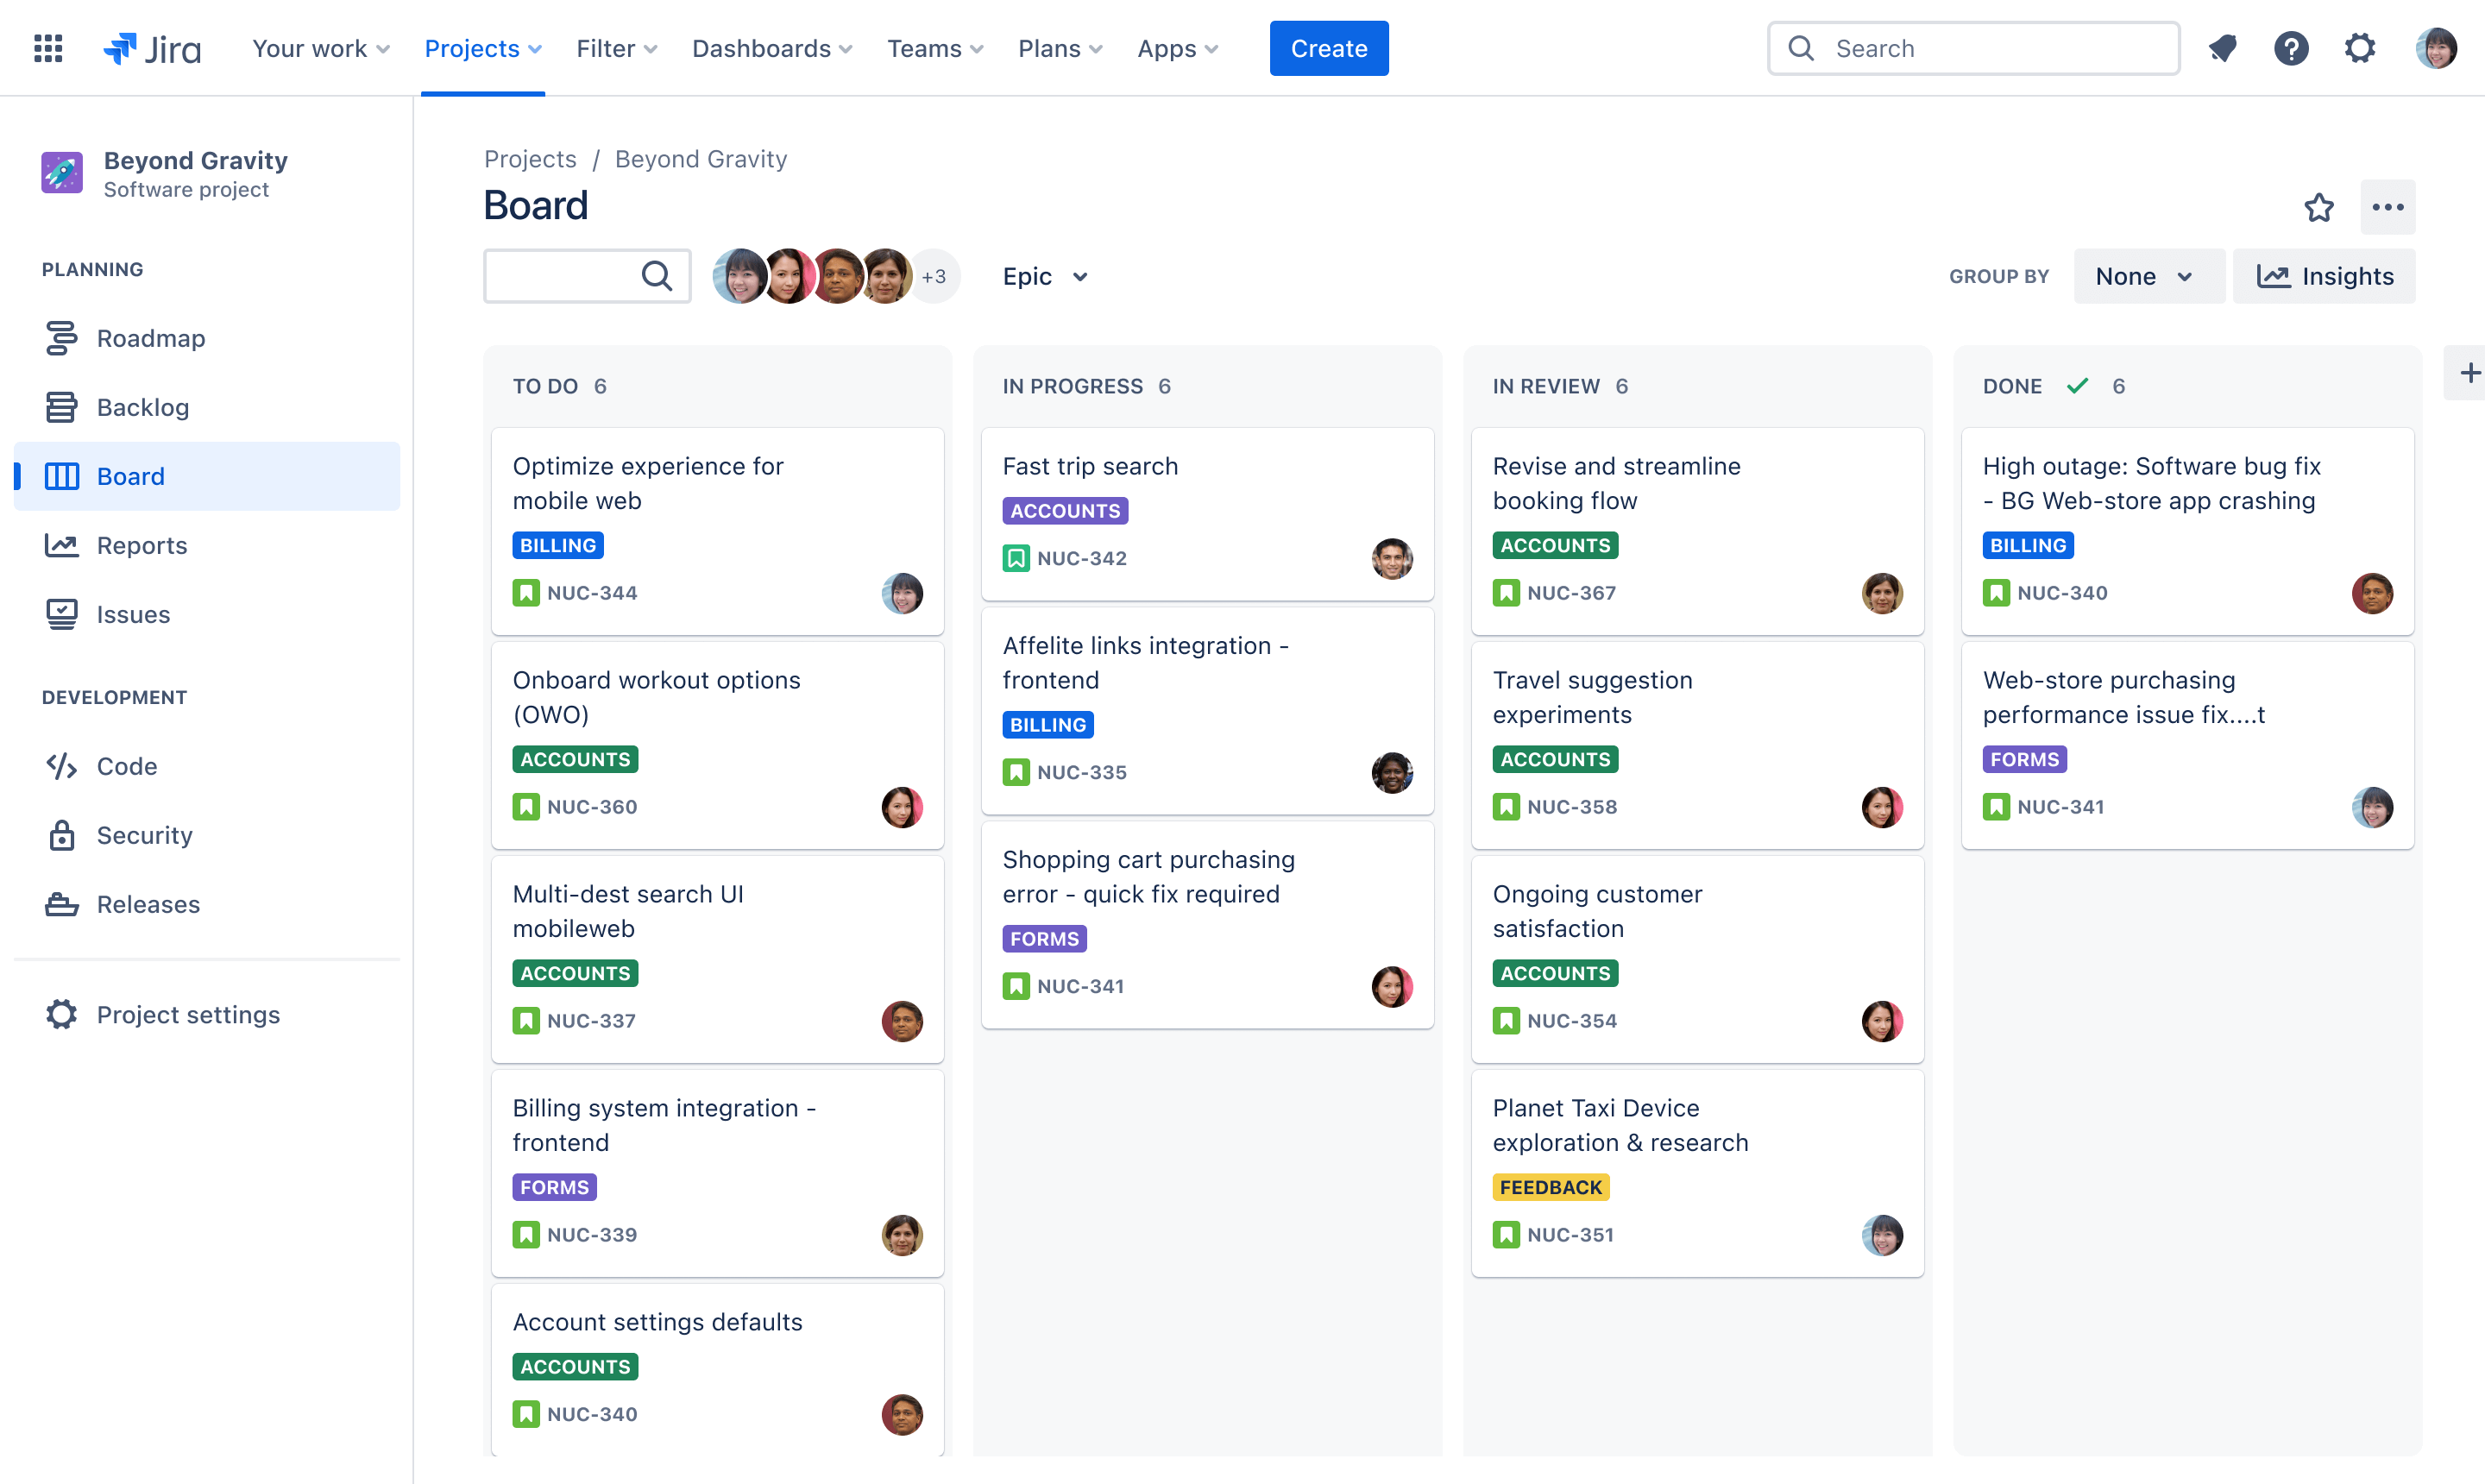Click the Create button
This screenshot has height=1484, width=2485.
click(1328, 47)
